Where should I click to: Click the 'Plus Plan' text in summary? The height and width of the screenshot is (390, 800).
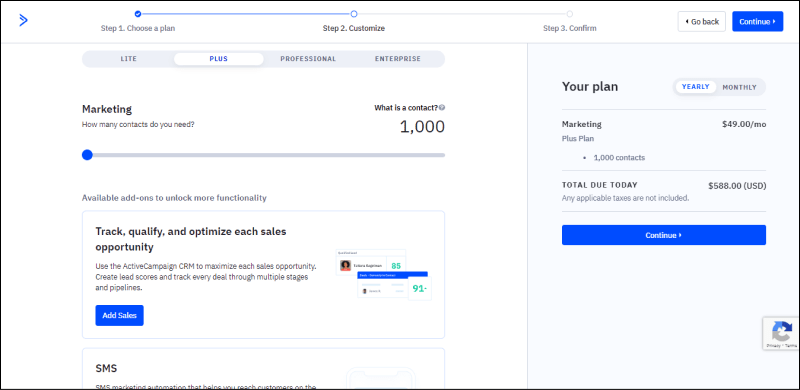[578, 138]
